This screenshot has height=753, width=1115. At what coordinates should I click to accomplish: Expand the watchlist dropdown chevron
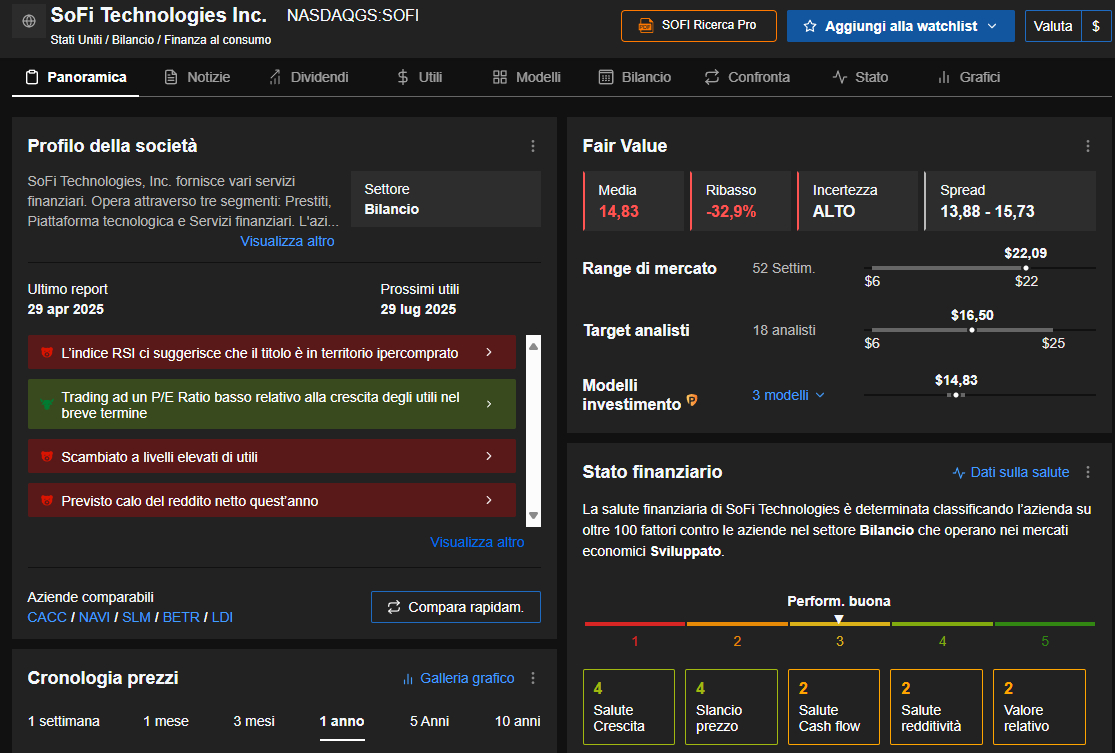tap(992, 26)
